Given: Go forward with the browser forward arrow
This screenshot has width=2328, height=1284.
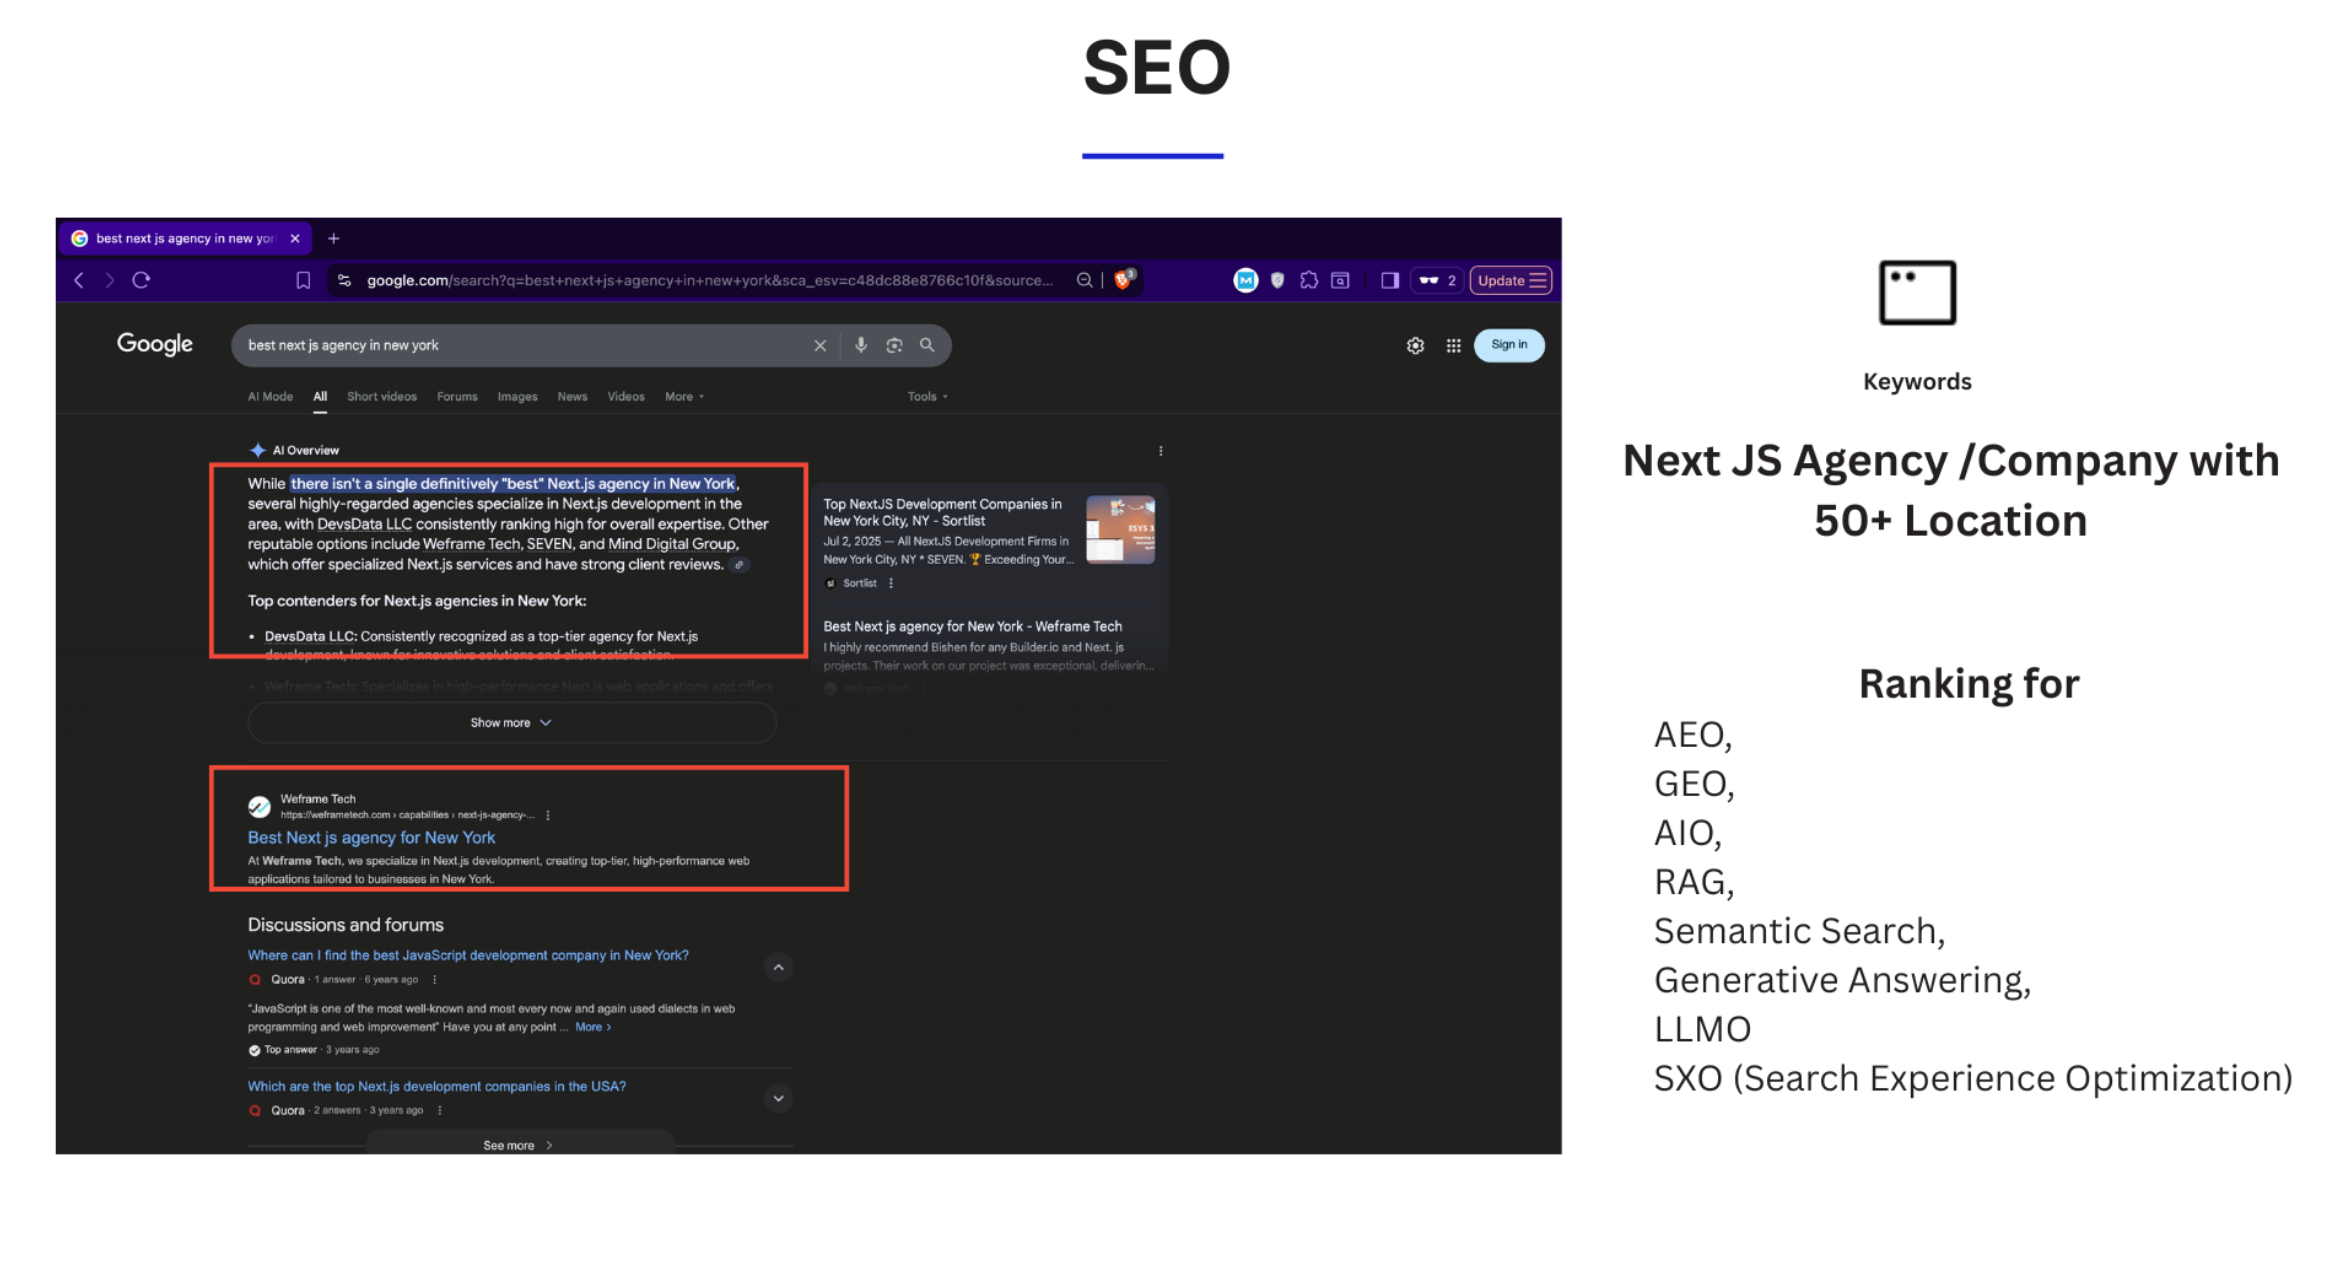Looking at the screenshot, I should pyautogui.click(x=109, y=281).
